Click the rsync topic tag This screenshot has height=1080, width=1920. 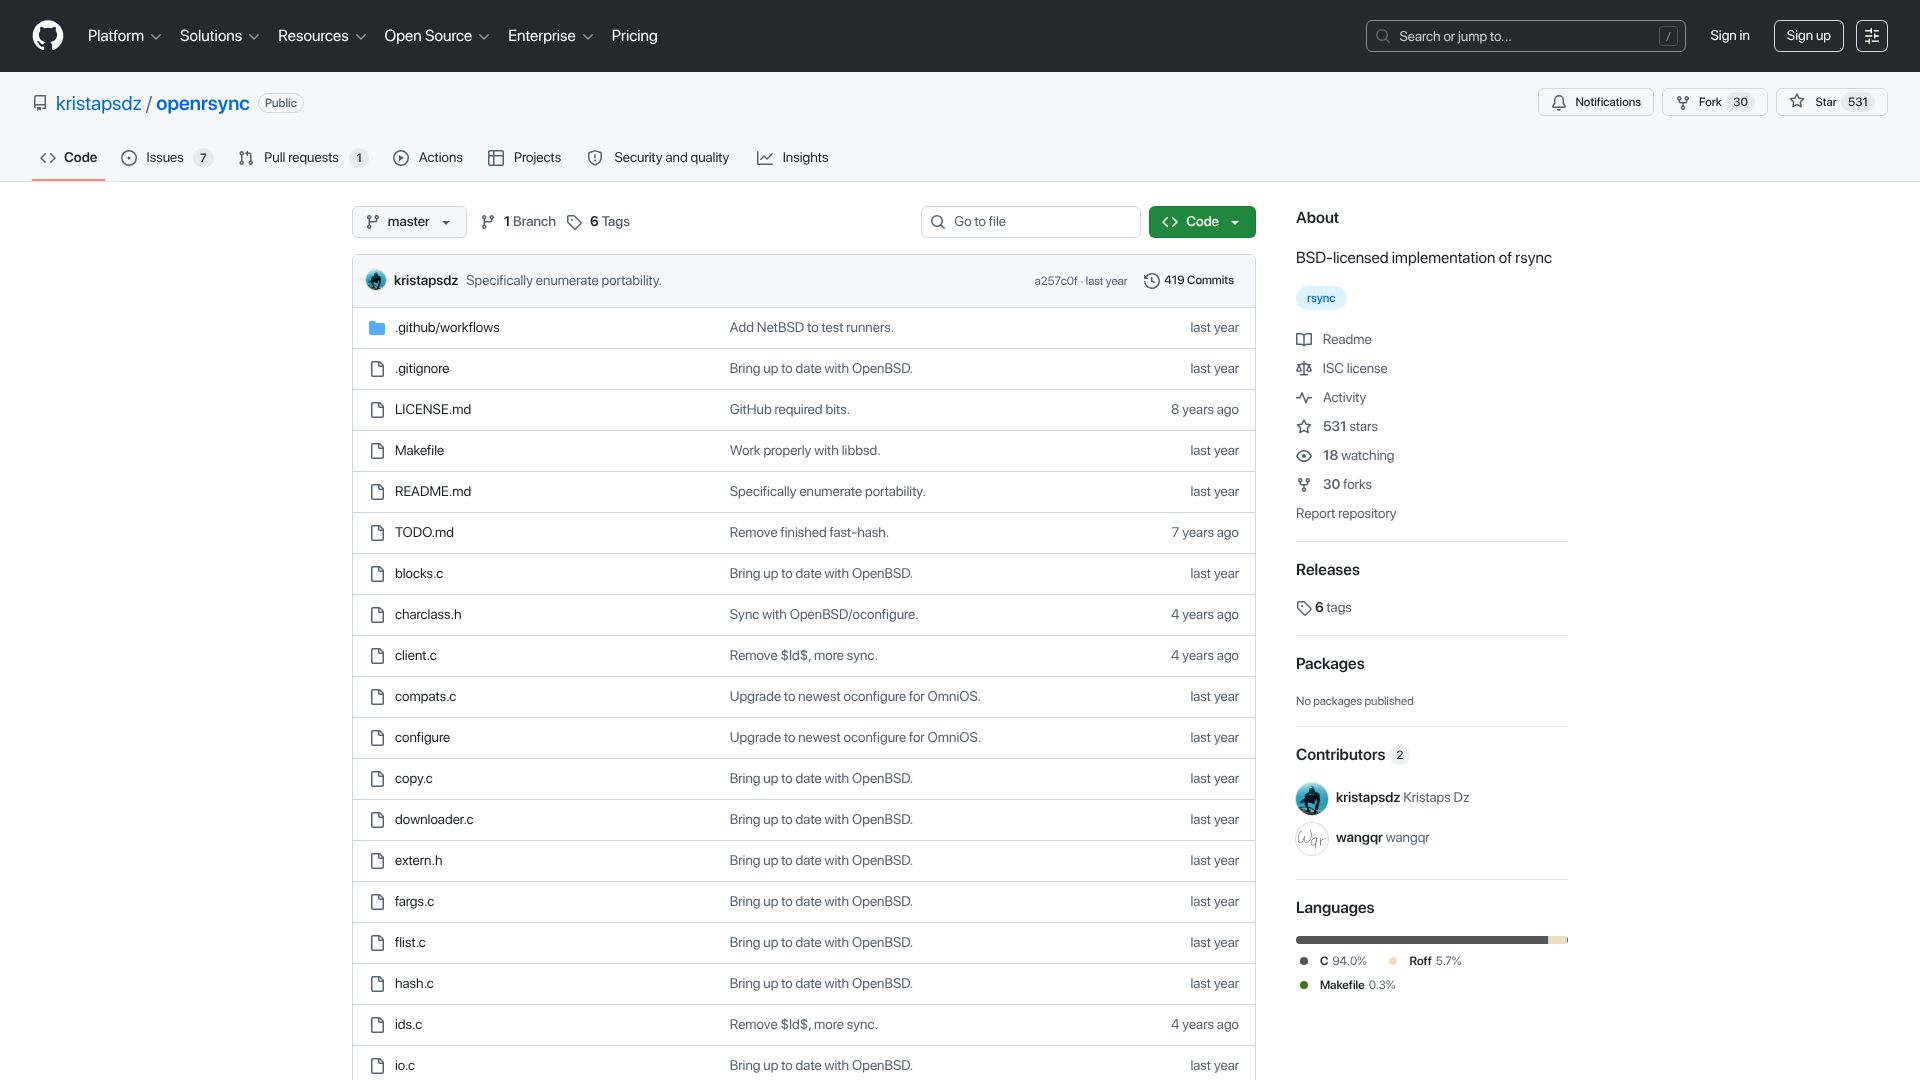click(1321, 298)
